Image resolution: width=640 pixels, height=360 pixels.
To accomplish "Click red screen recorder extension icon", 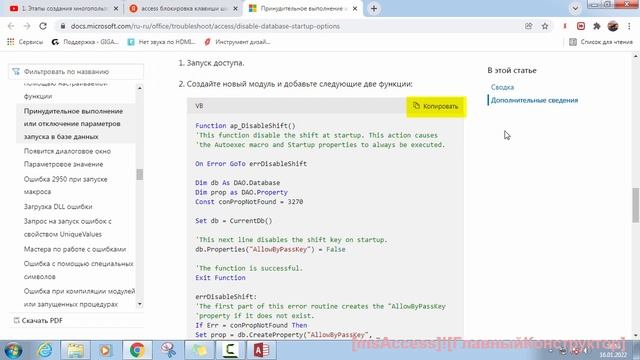I will pyautogui.click(x=581, y=26).
